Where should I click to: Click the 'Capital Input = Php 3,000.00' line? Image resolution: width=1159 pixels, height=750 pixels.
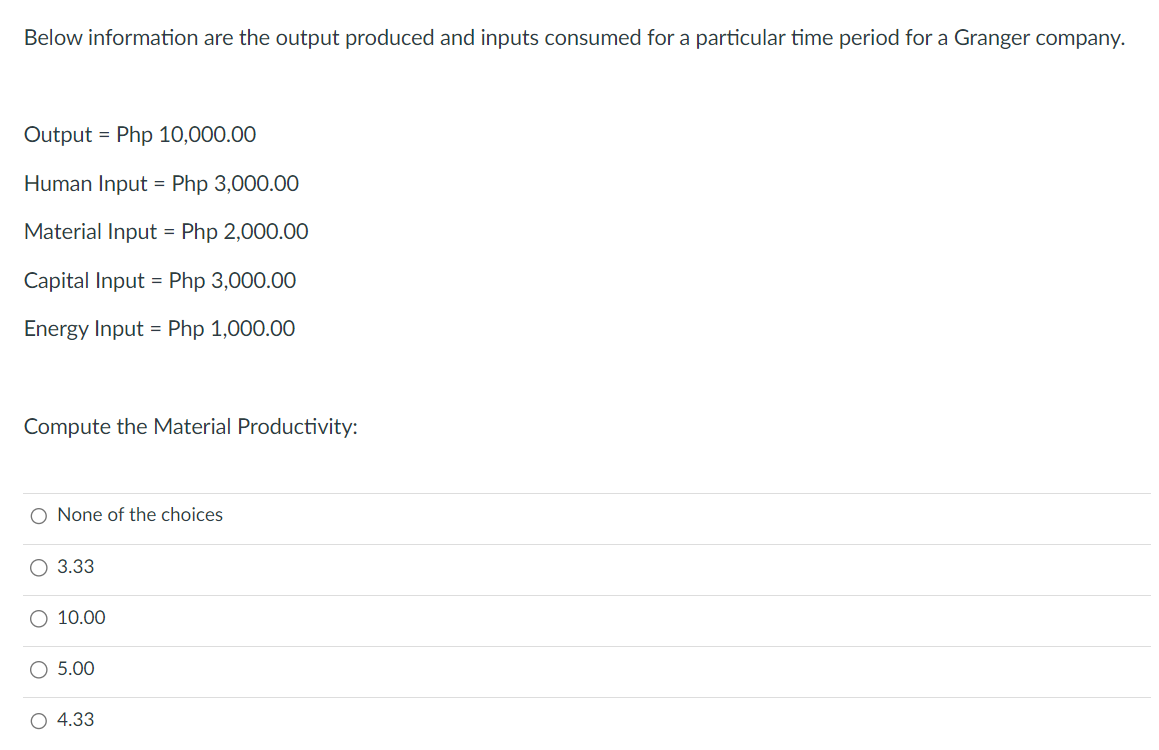click(x=159, y=281)
